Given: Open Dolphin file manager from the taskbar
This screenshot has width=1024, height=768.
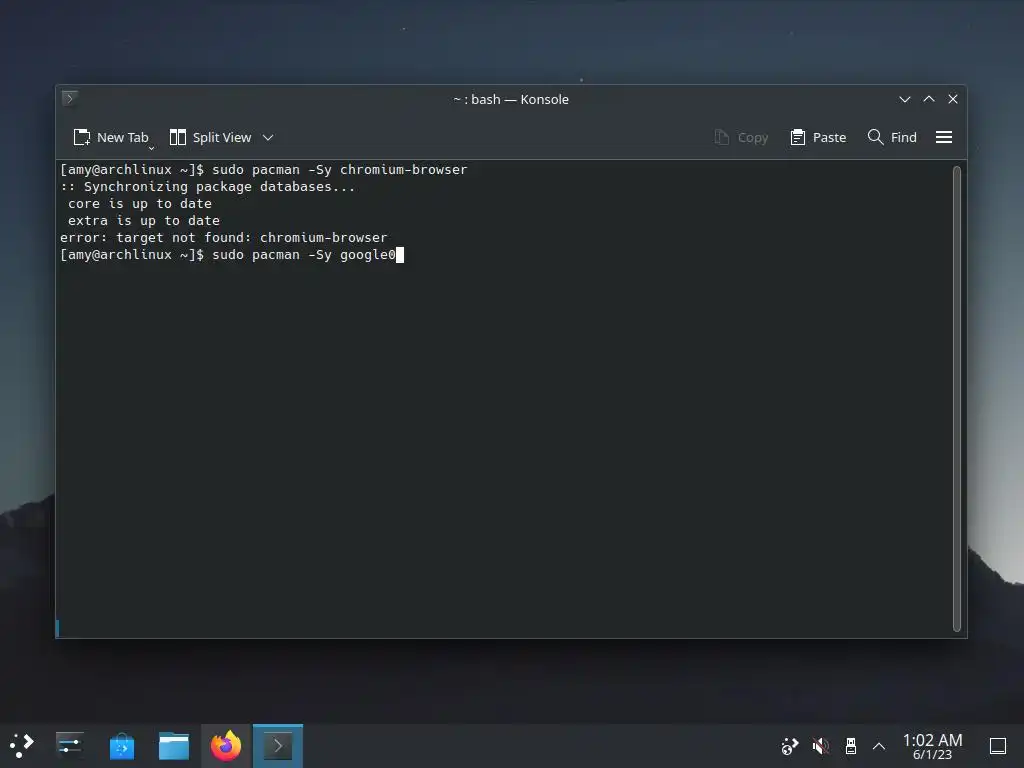Looking at the screenshot, I should [174, 746].
